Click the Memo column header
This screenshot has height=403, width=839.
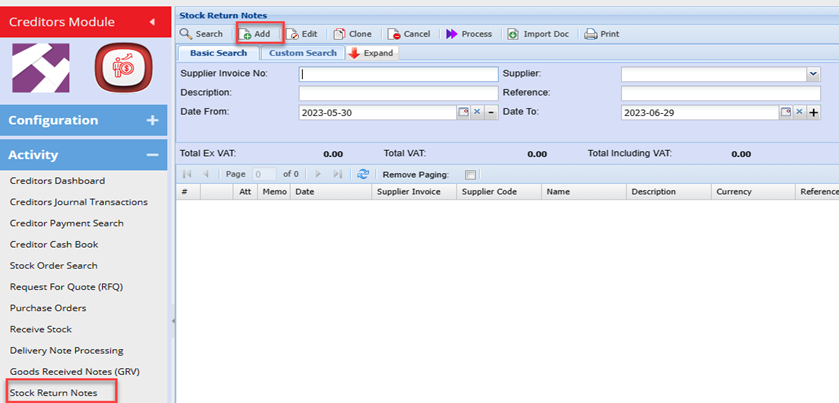(x=273, y=192)
